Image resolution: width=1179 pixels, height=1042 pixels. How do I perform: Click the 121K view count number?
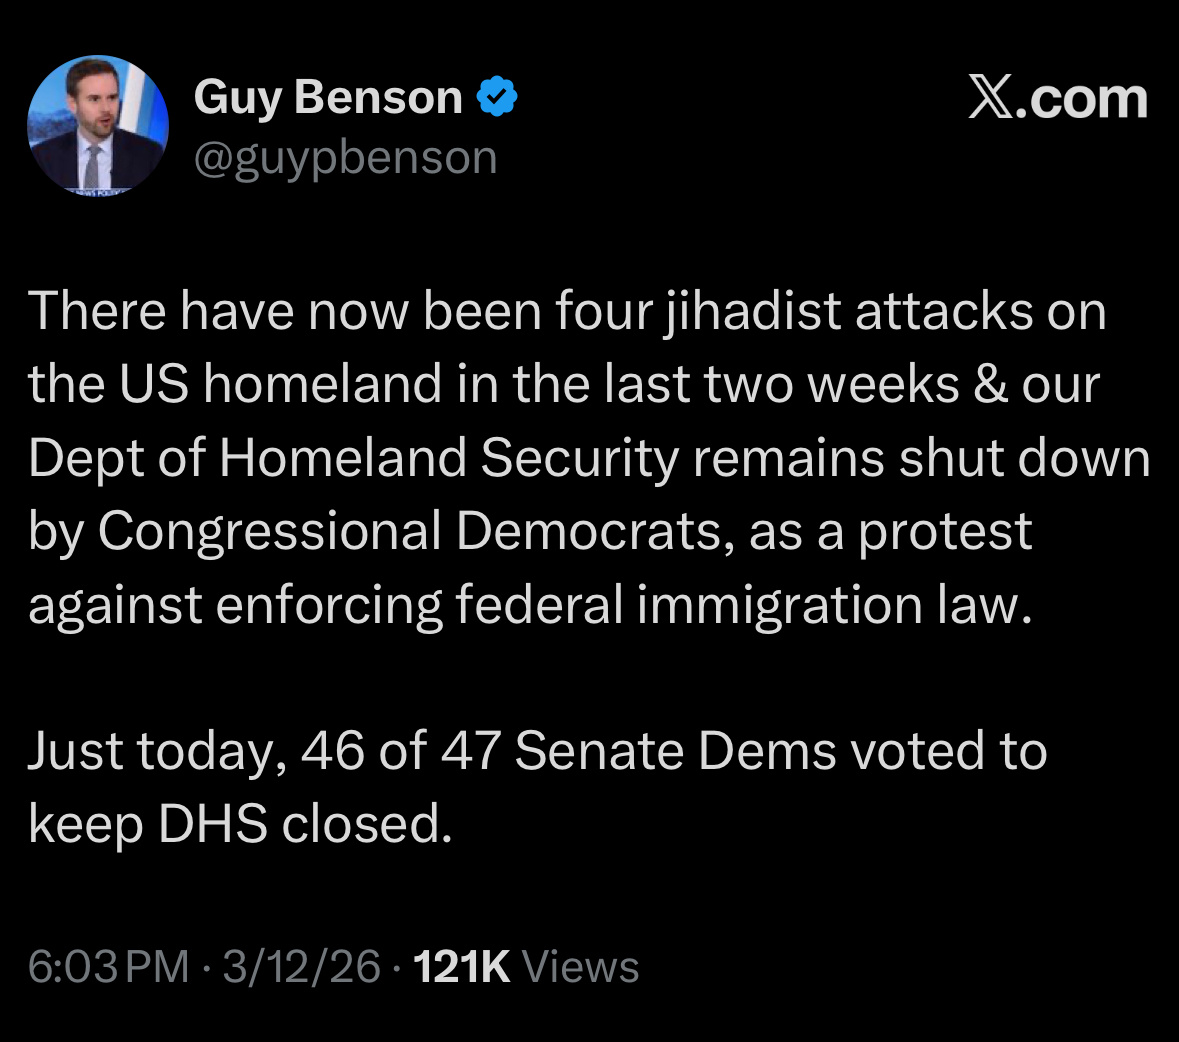point(461,967)
